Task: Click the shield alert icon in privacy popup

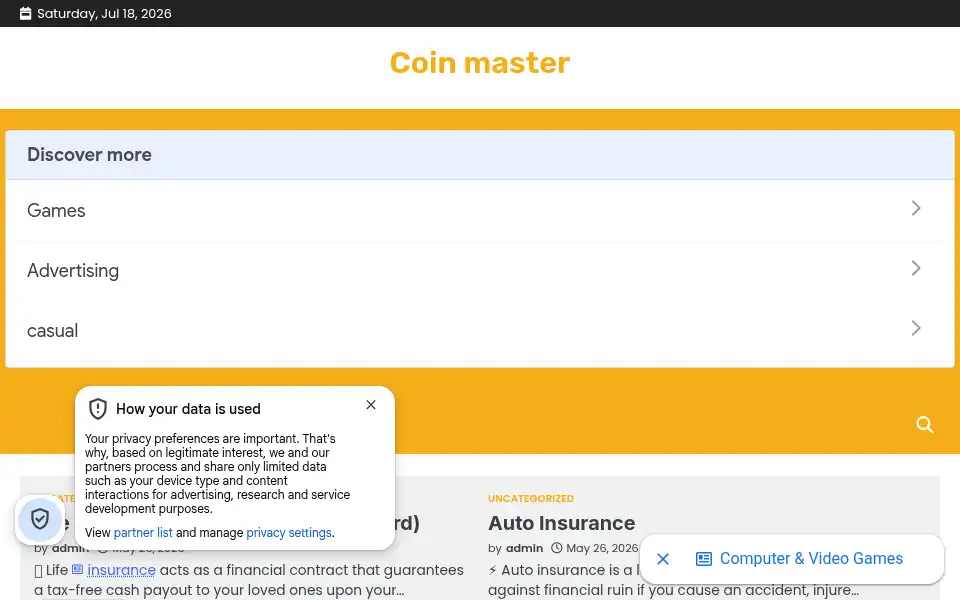Action: [98, 408]
